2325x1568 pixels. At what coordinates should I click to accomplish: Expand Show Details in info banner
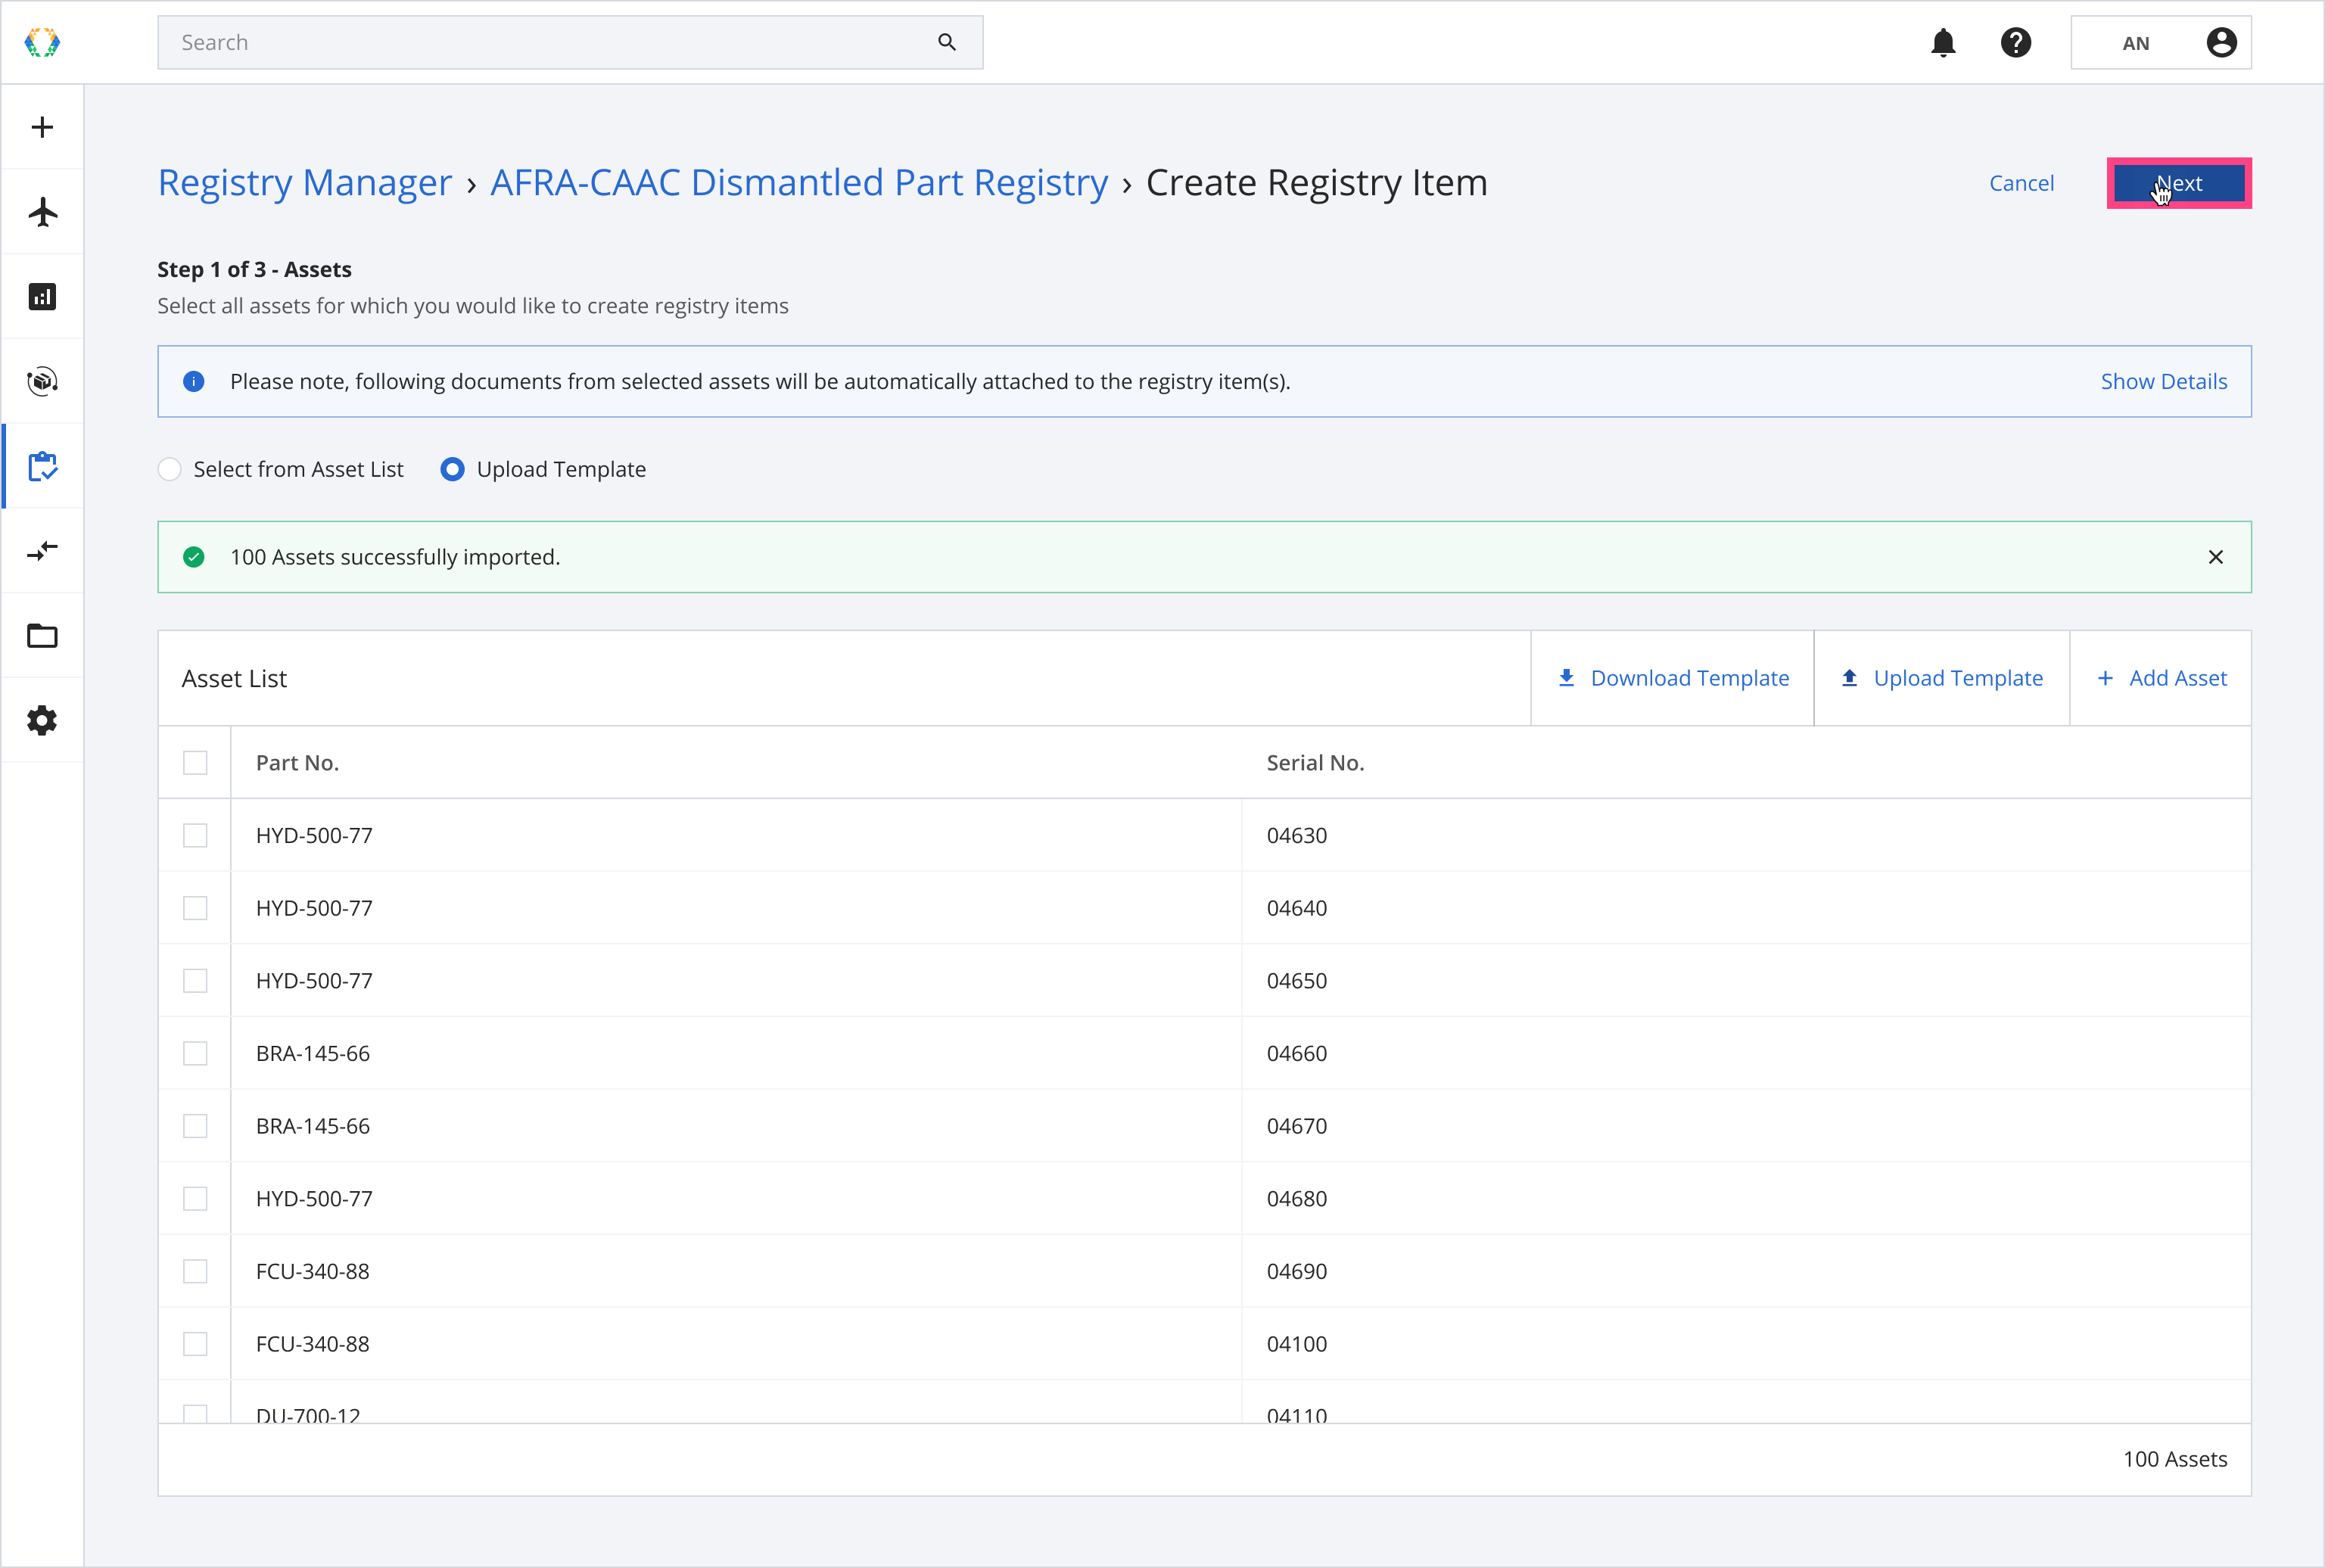pyautogui.click(x=2163, y=382)
